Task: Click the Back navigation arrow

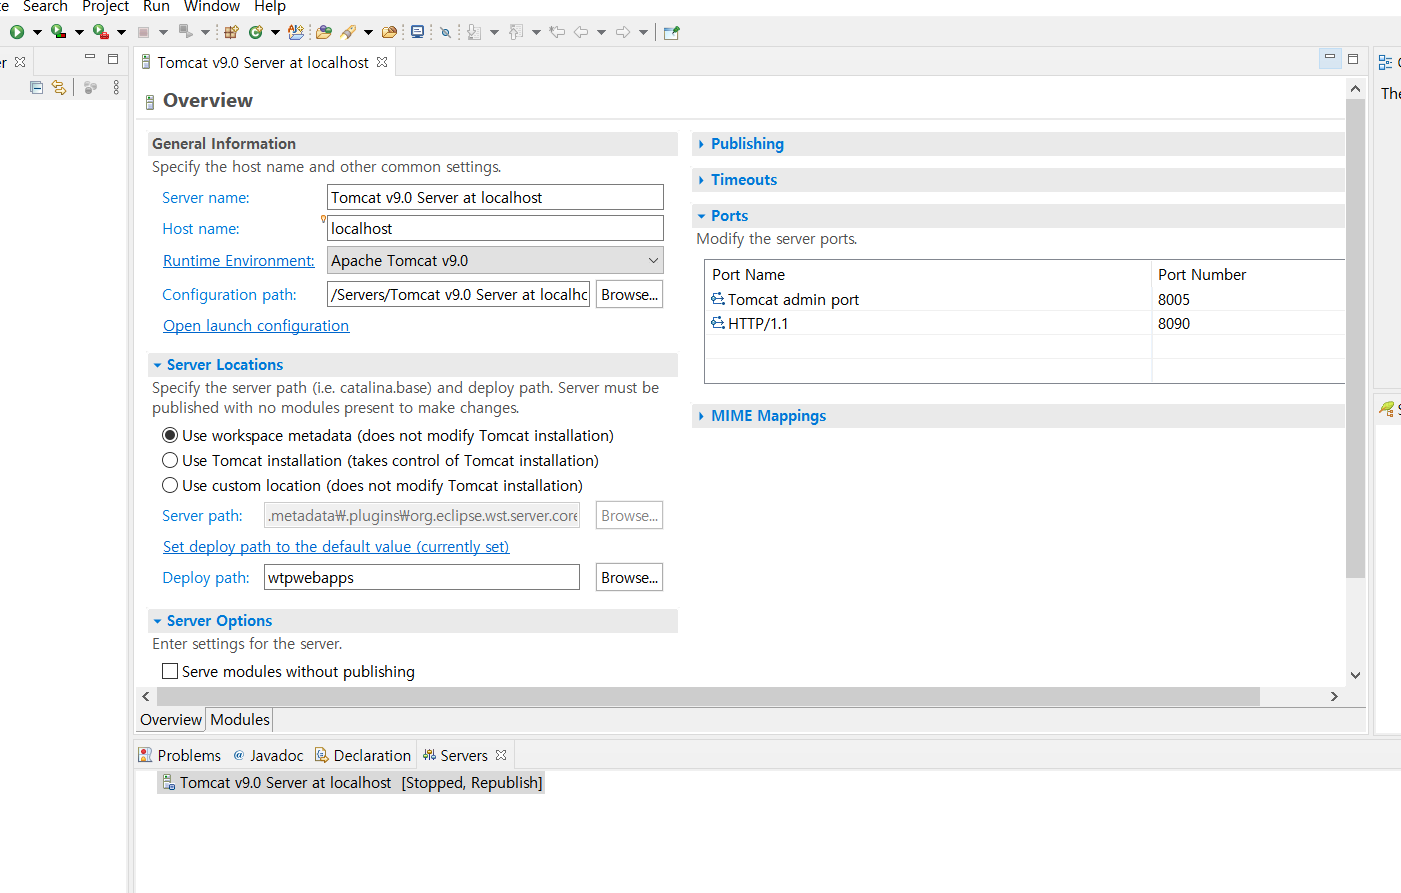Action: [581, 32]
